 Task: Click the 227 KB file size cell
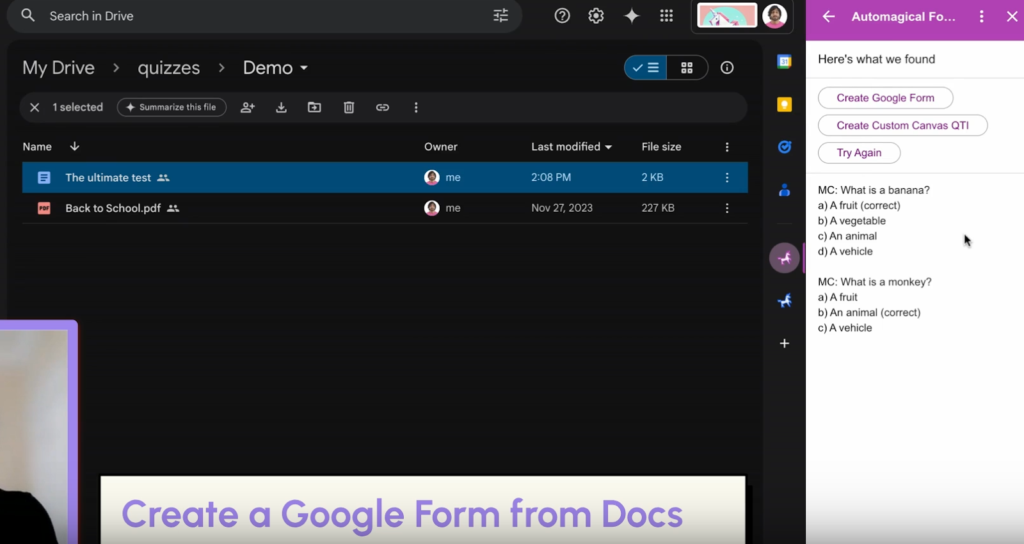[658, 208]
